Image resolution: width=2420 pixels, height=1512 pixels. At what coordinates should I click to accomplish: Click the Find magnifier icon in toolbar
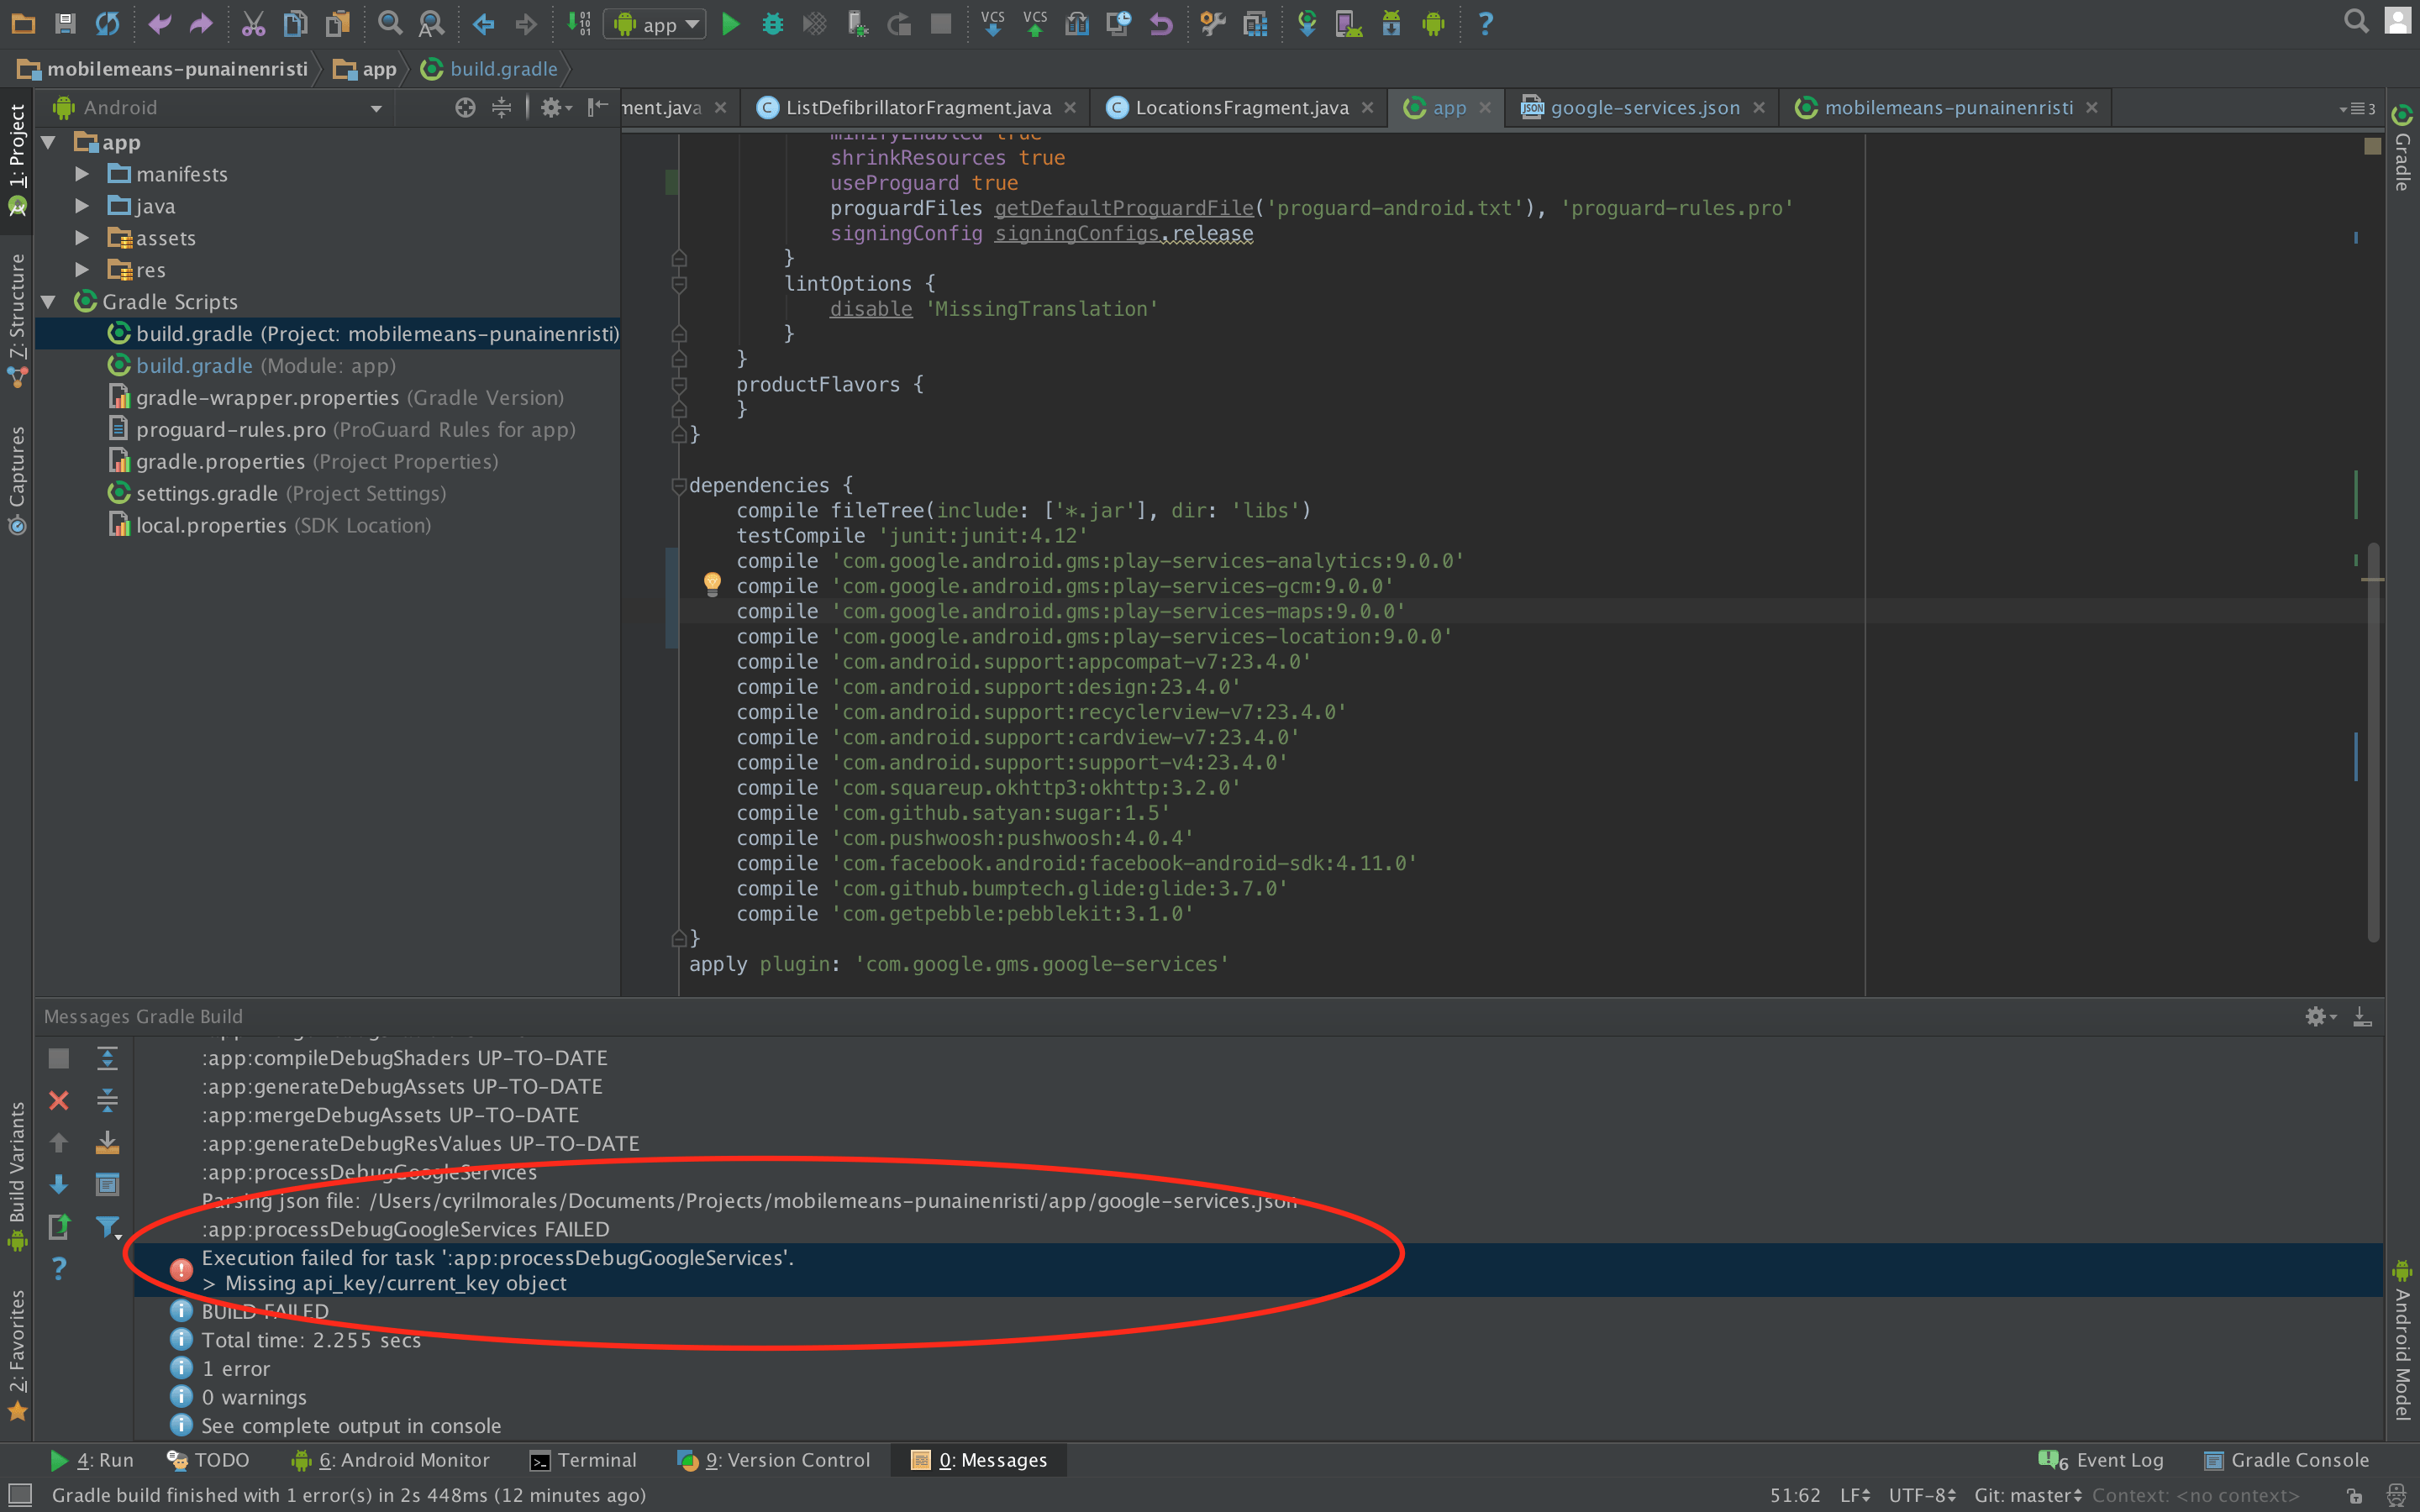[390, 24]
